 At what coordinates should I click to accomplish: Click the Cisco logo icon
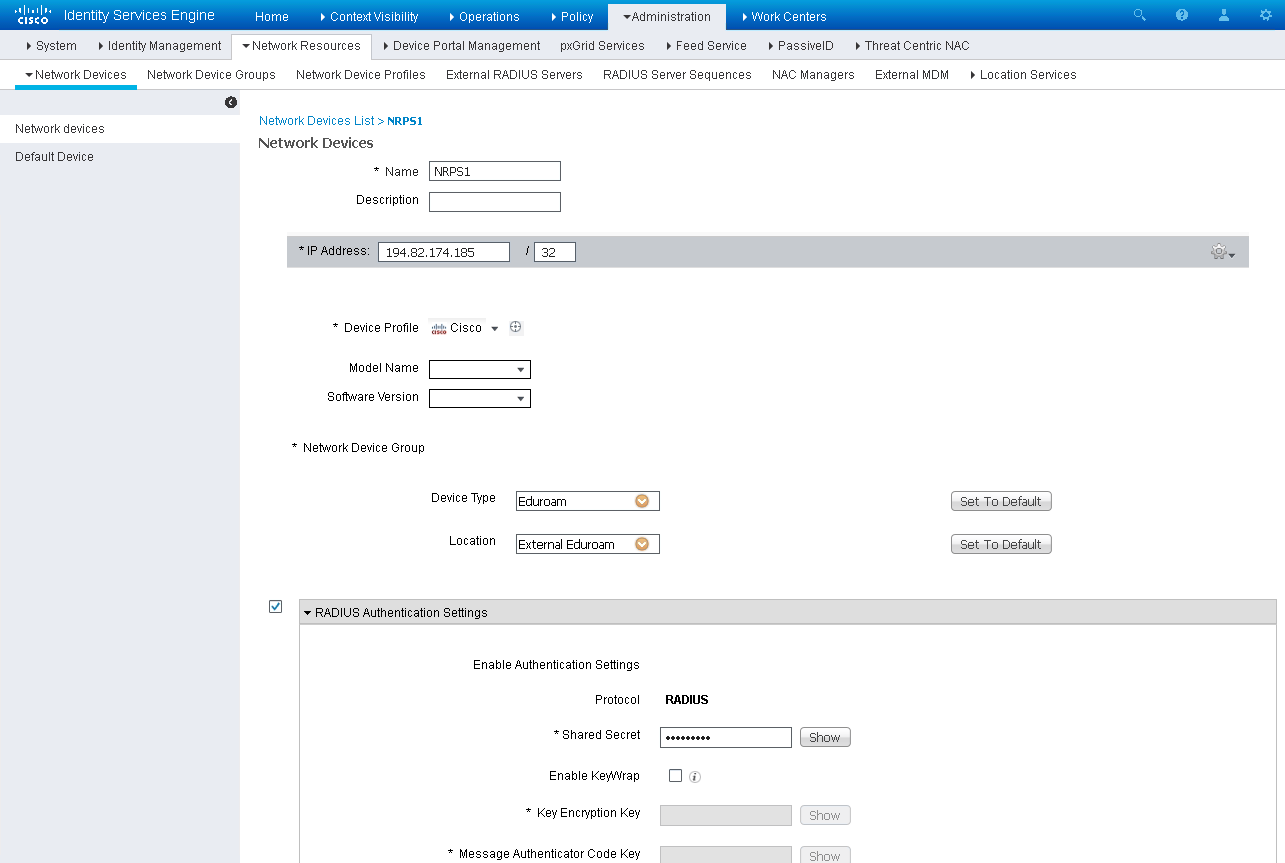pos(32,15)
